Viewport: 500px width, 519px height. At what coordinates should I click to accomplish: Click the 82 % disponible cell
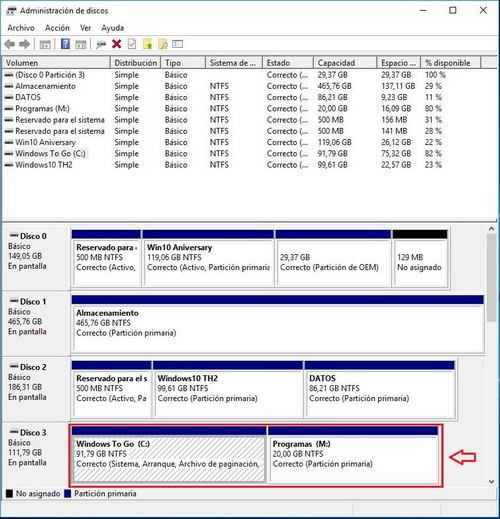click(x=433, y=154)
